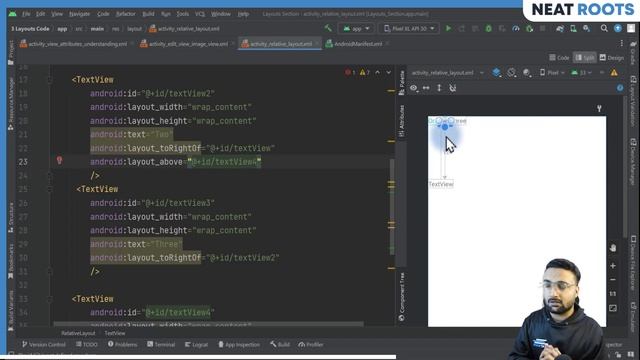
Task: Click the horizontal scrollbar of the code editor
Action: pos(208,324)
